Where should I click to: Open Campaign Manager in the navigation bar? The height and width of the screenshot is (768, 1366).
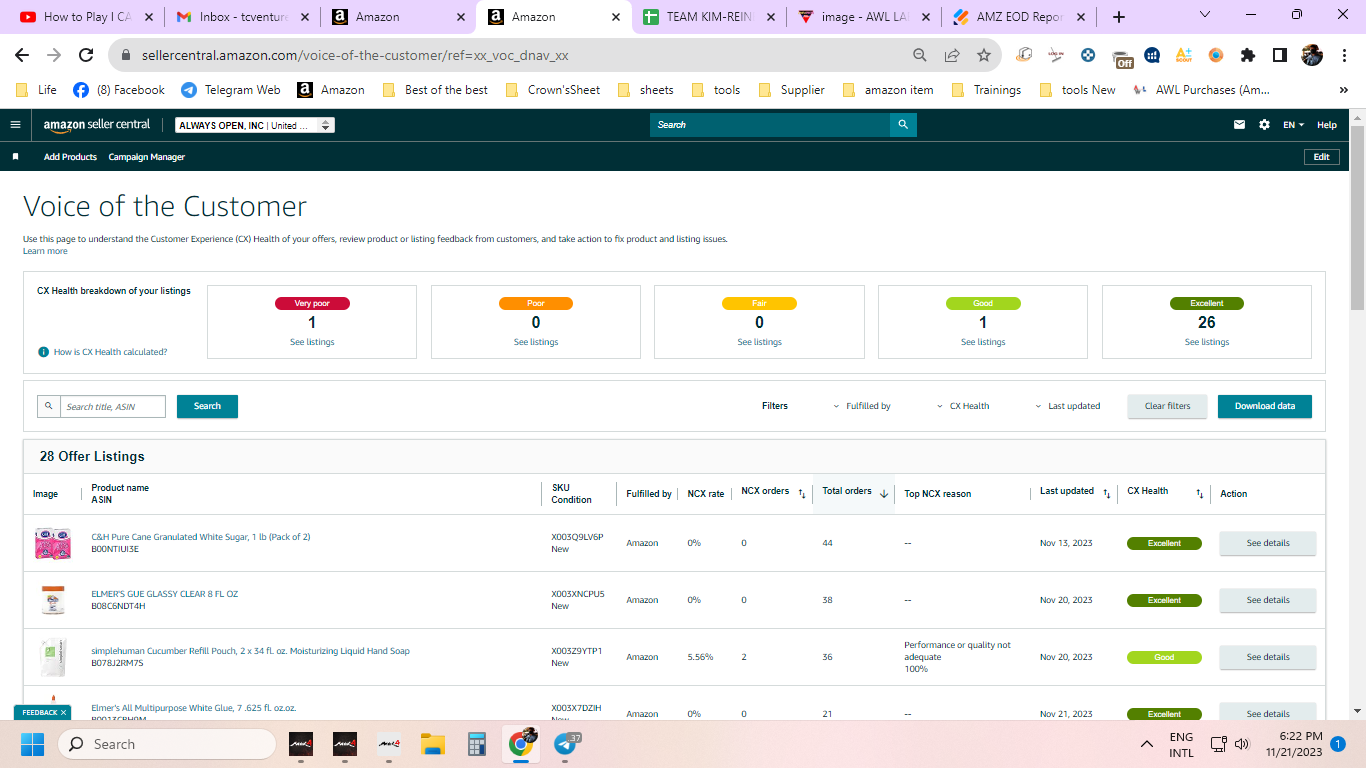coord(147,157)
